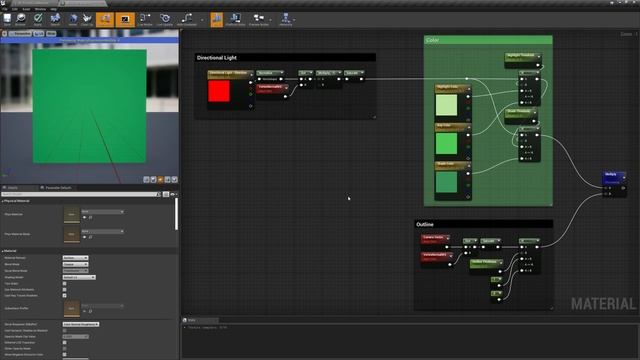Open the File menu
640x360 pixels.
pyautogui.click(x=4, y=9)
